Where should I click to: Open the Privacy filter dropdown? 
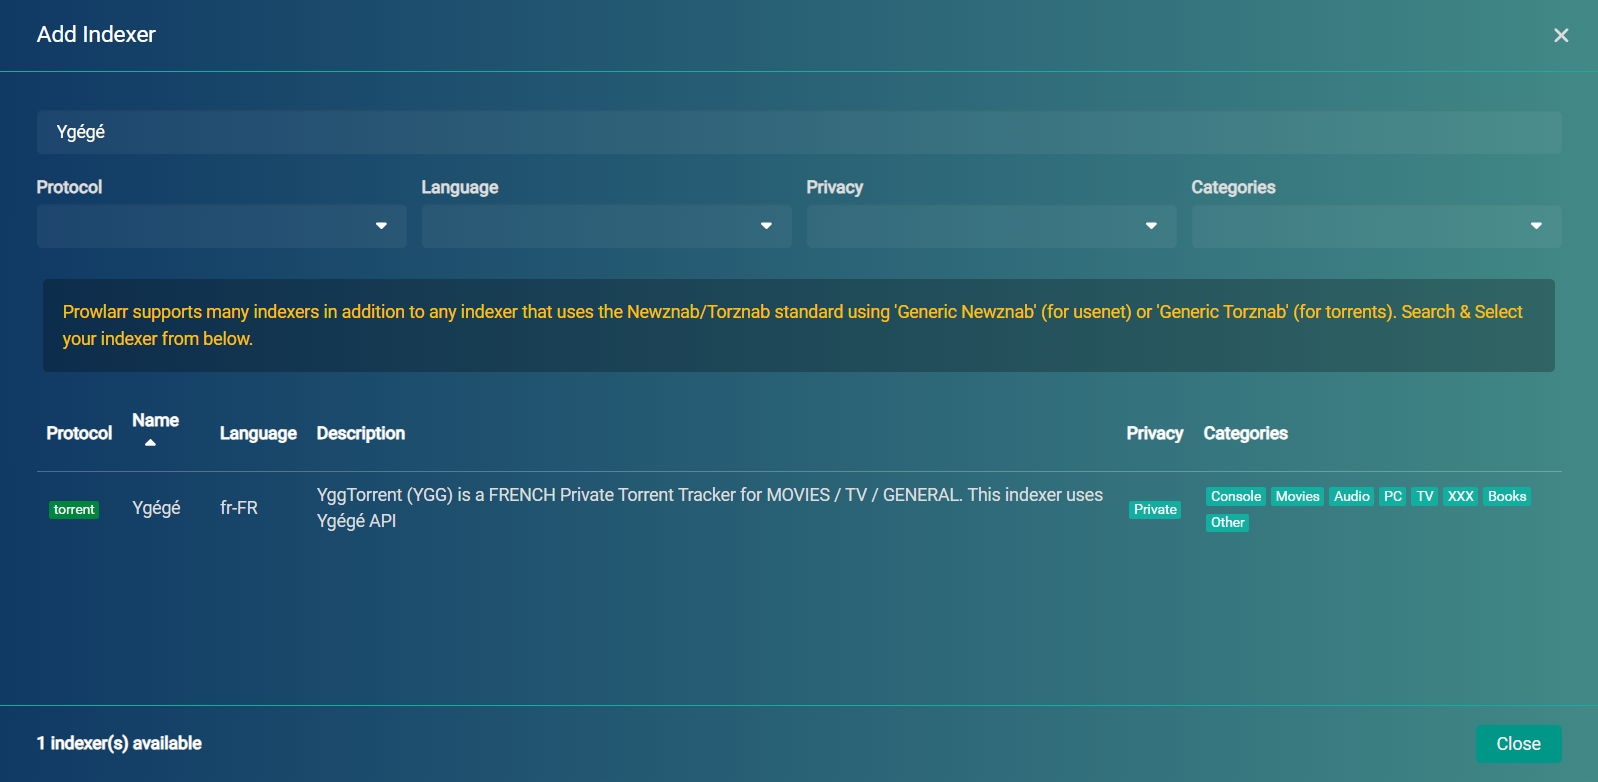pyautogui.click(x=992, y=226)
